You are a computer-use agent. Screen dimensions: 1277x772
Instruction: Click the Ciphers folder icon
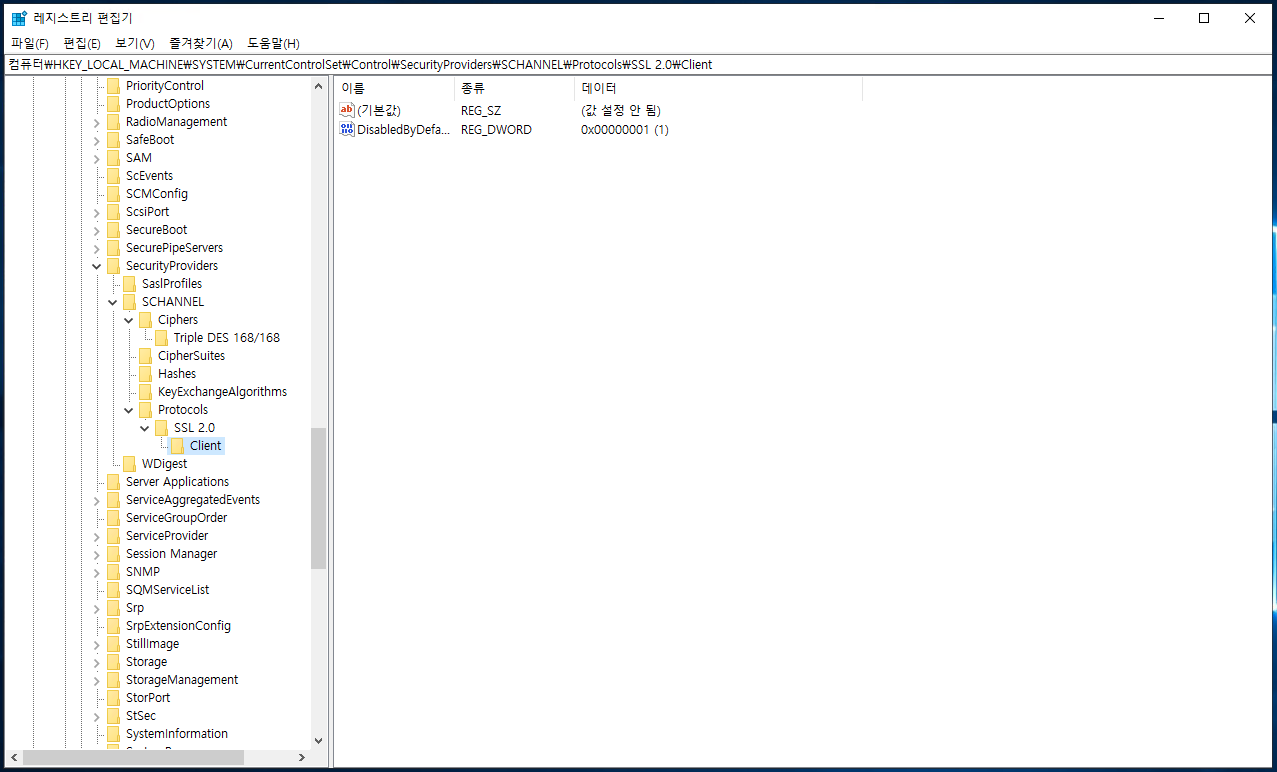tap(145, 320)
